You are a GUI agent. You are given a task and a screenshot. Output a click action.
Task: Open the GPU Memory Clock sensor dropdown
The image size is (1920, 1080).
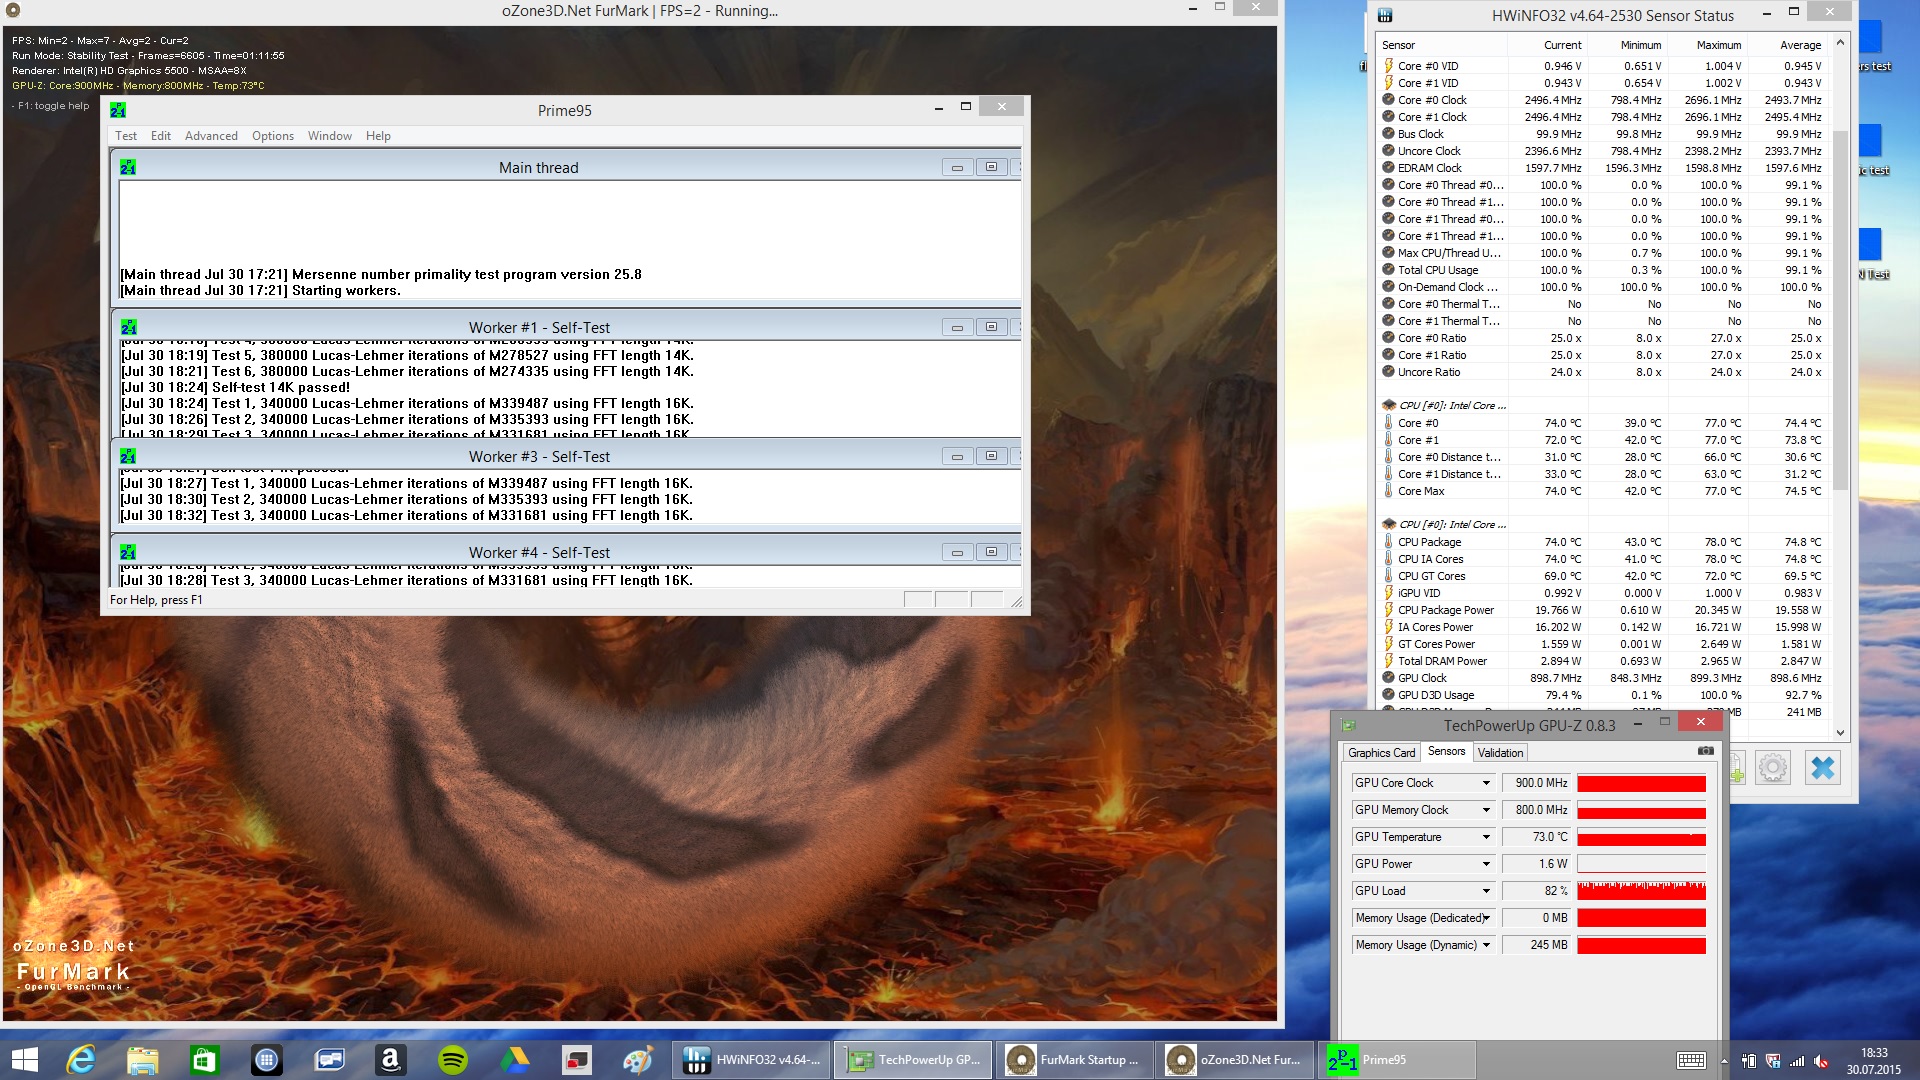pos(1486,810)
